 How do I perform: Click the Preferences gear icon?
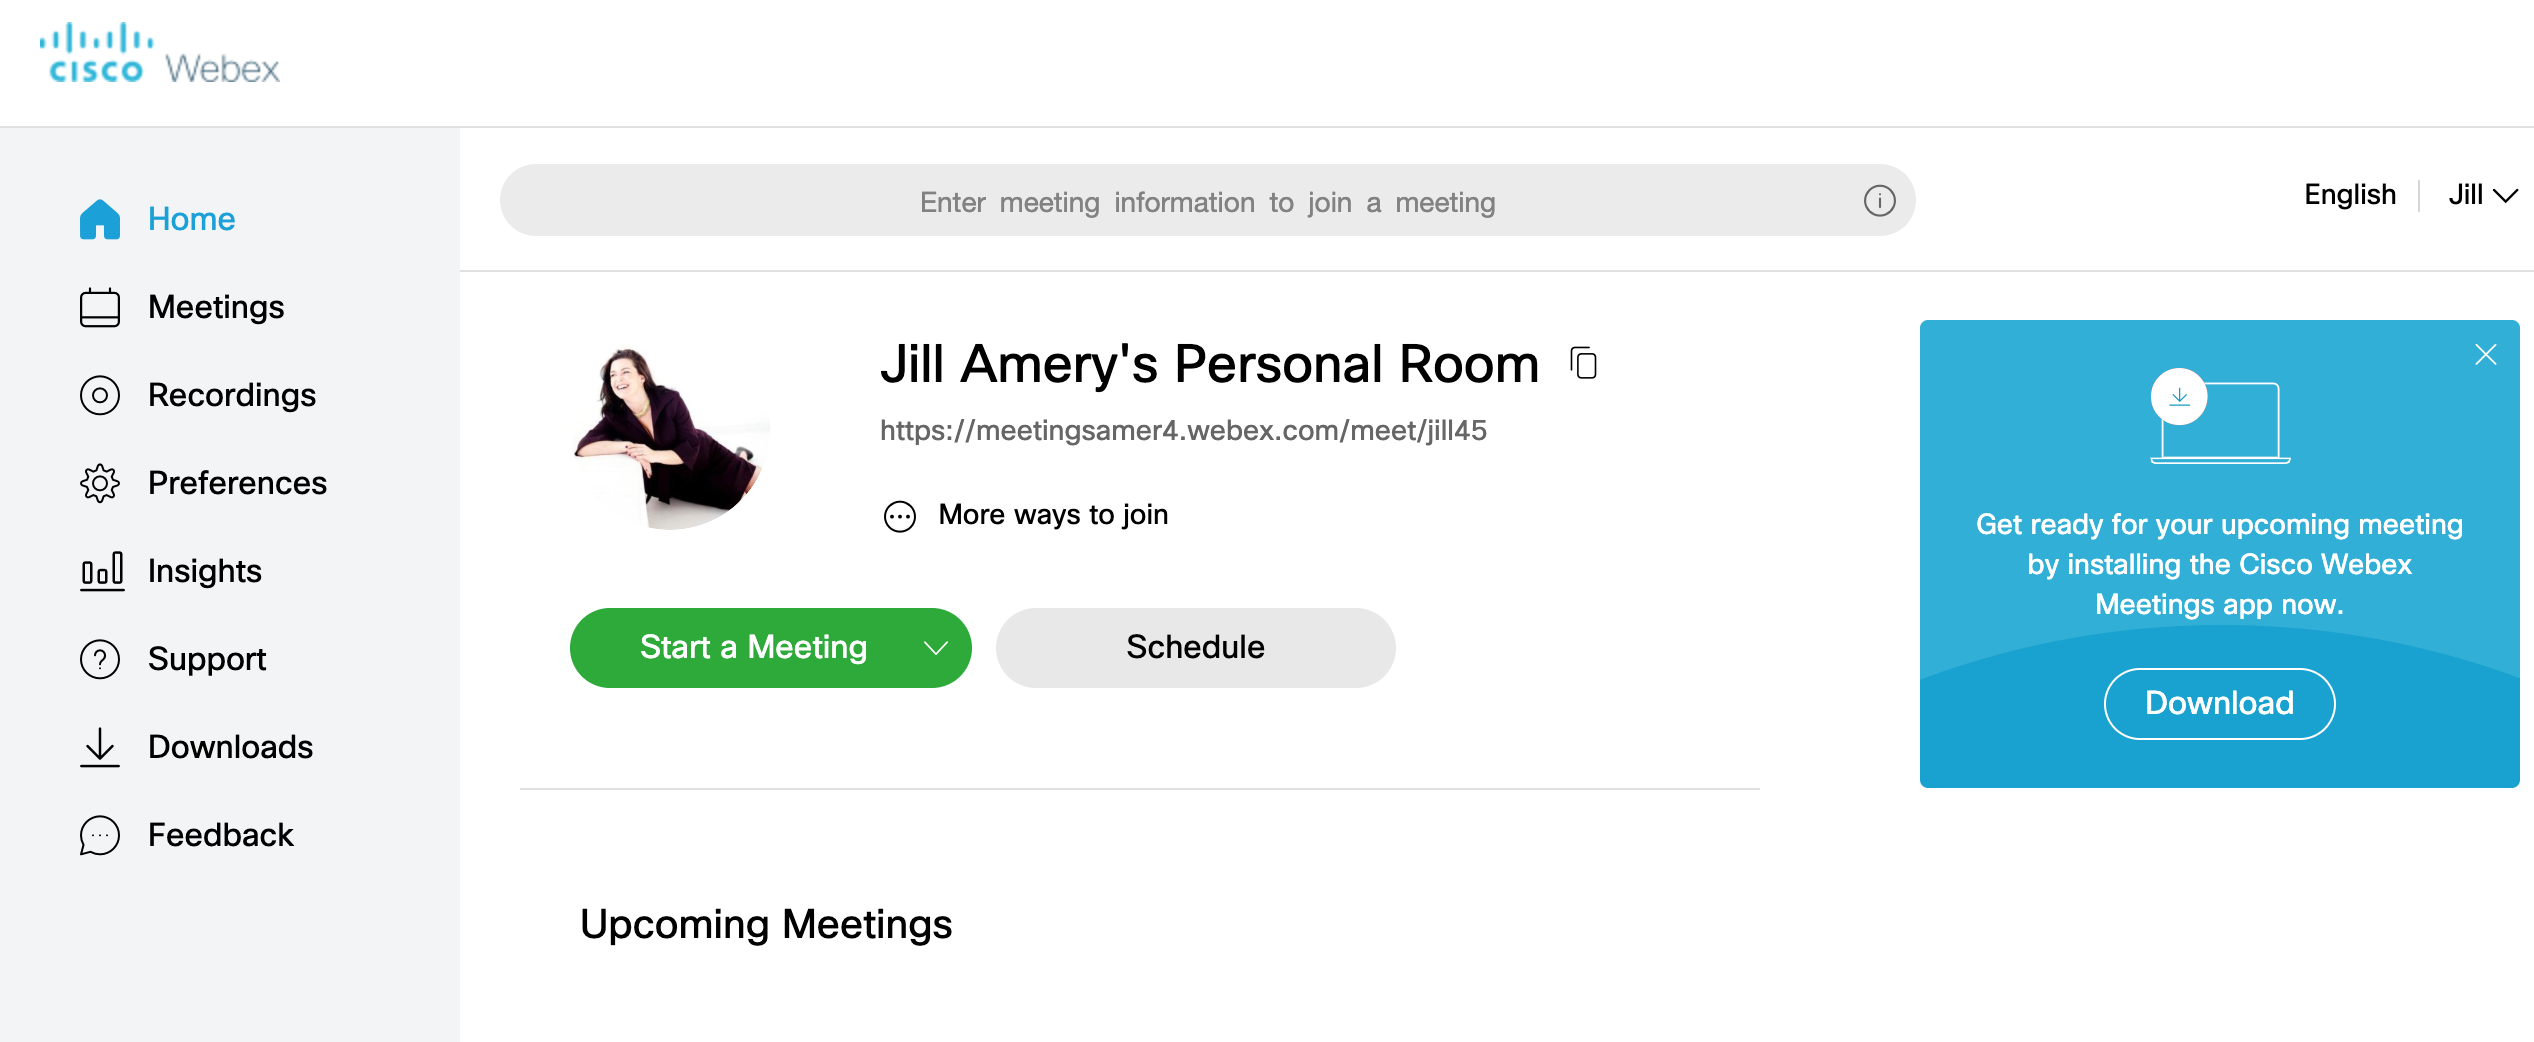pos(100,483)
